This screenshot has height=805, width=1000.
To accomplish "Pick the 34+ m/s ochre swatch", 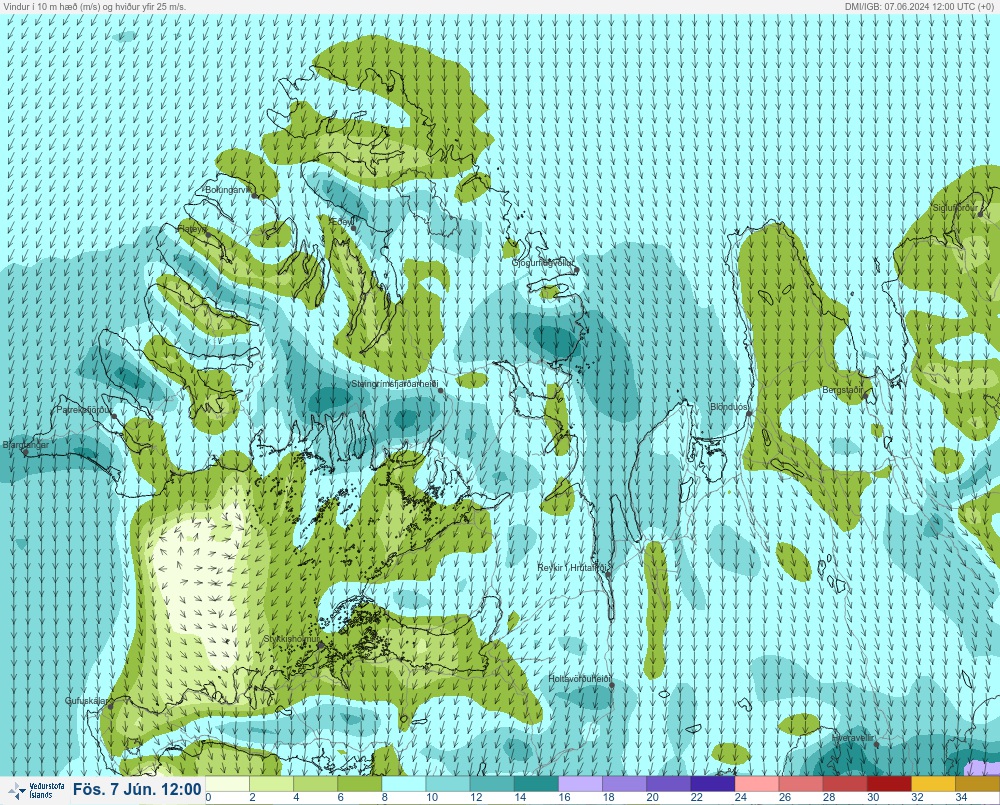I will coord(978,784).
